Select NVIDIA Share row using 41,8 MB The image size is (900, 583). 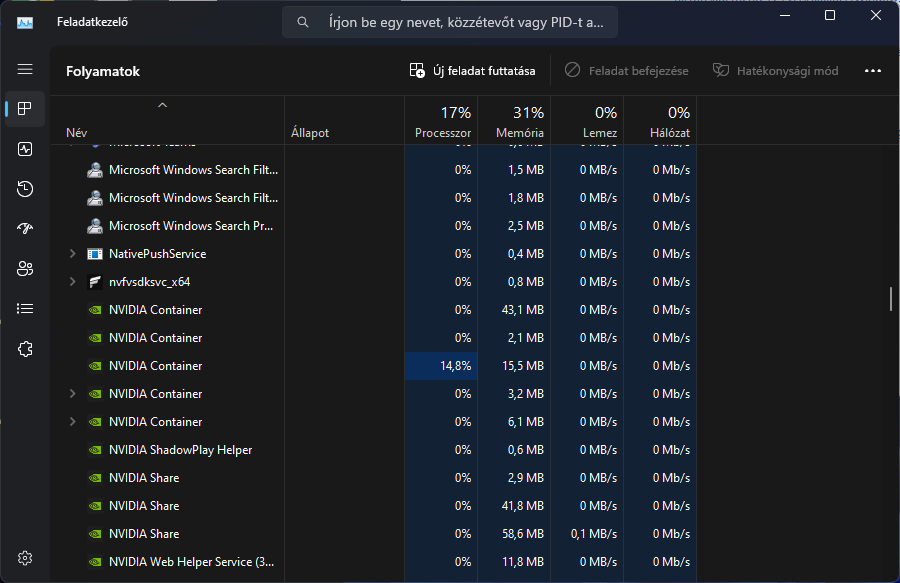pos(374,506)
